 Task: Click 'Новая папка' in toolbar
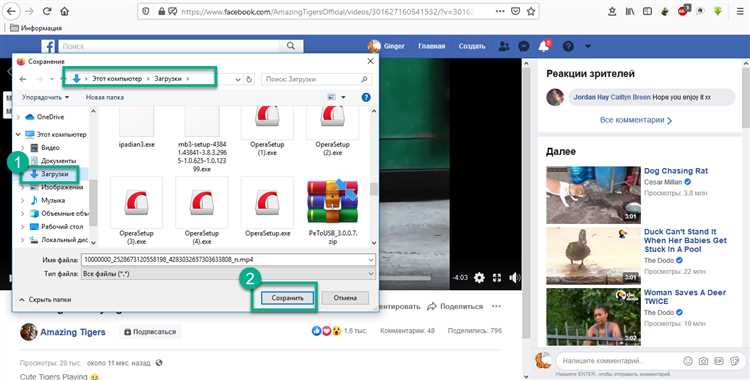point(105,97)
